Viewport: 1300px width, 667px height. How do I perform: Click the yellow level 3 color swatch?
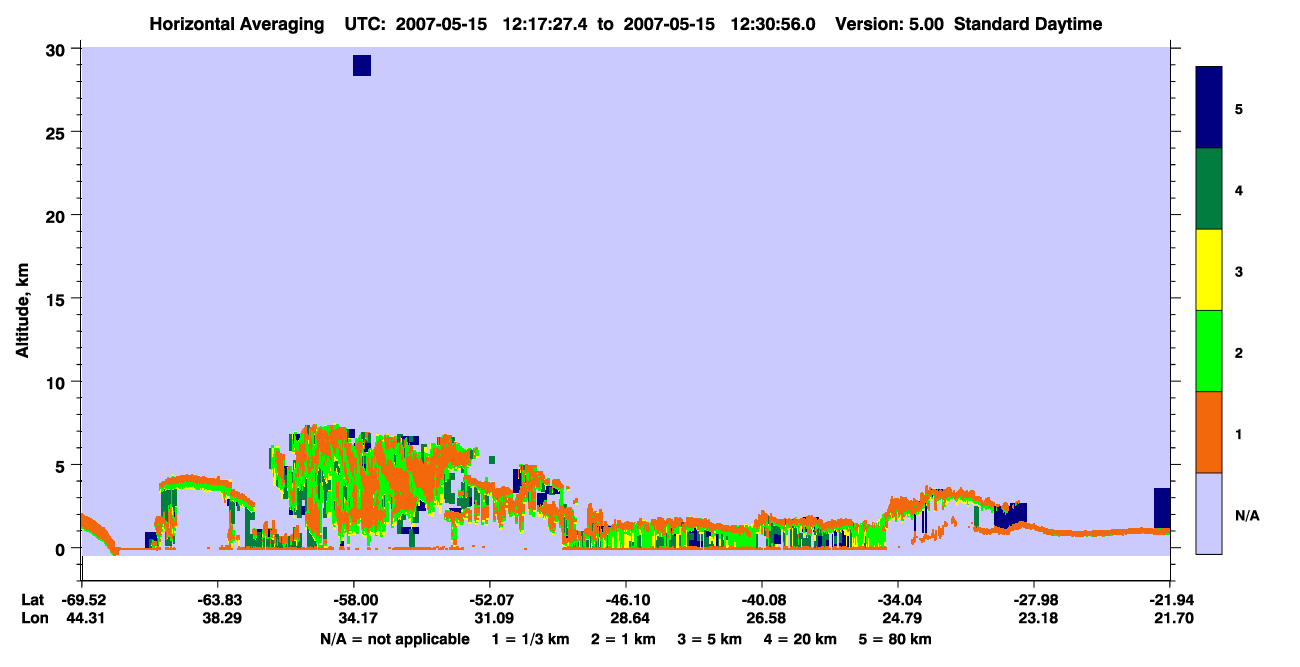1209,270
